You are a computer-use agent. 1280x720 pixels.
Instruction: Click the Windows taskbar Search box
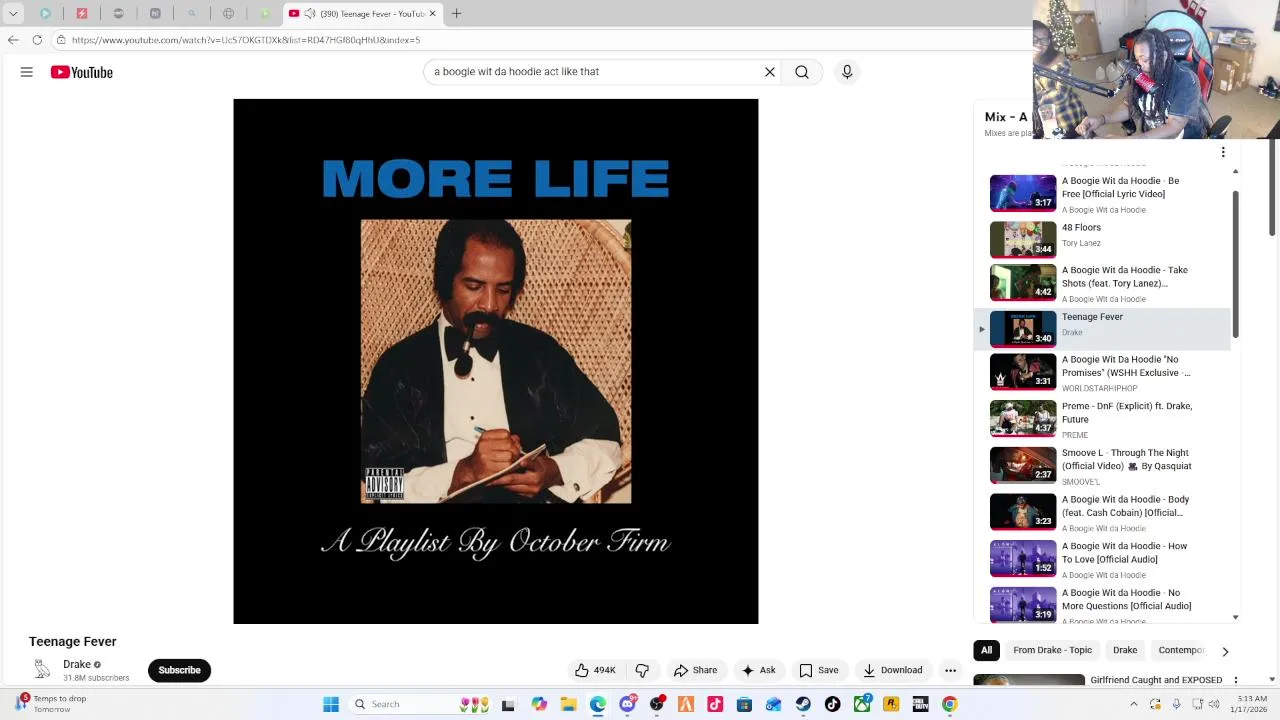(x=418, y=704)
